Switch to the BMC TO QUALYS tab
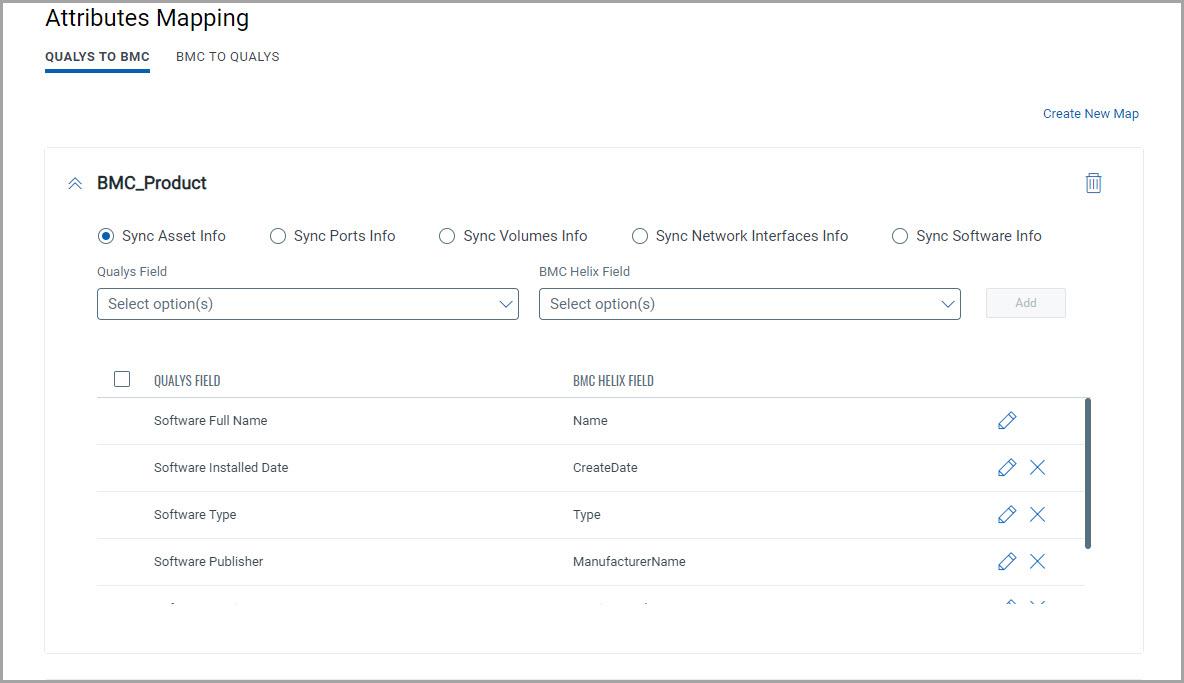The height and width of the screenshot is (683, 1184). [x=227, y=57]
